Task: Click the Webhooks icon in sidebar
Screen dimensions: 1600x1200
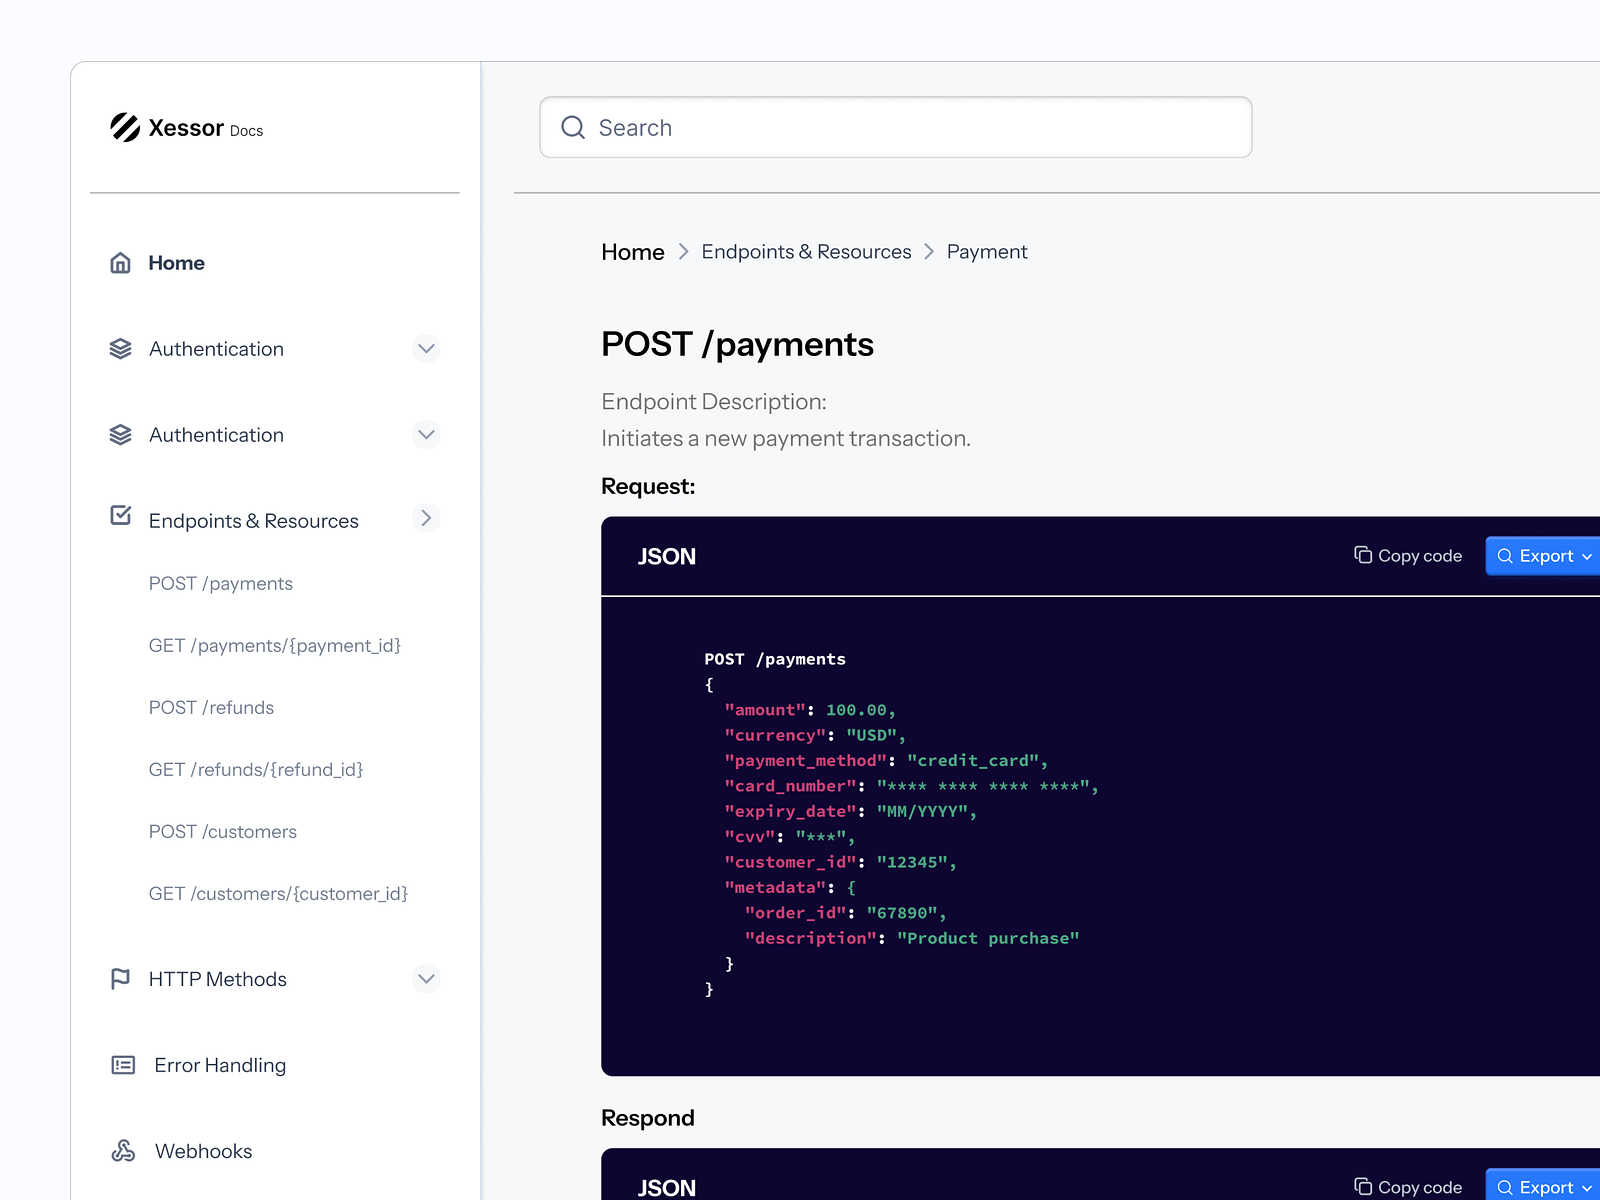Action: point(123,1151)
